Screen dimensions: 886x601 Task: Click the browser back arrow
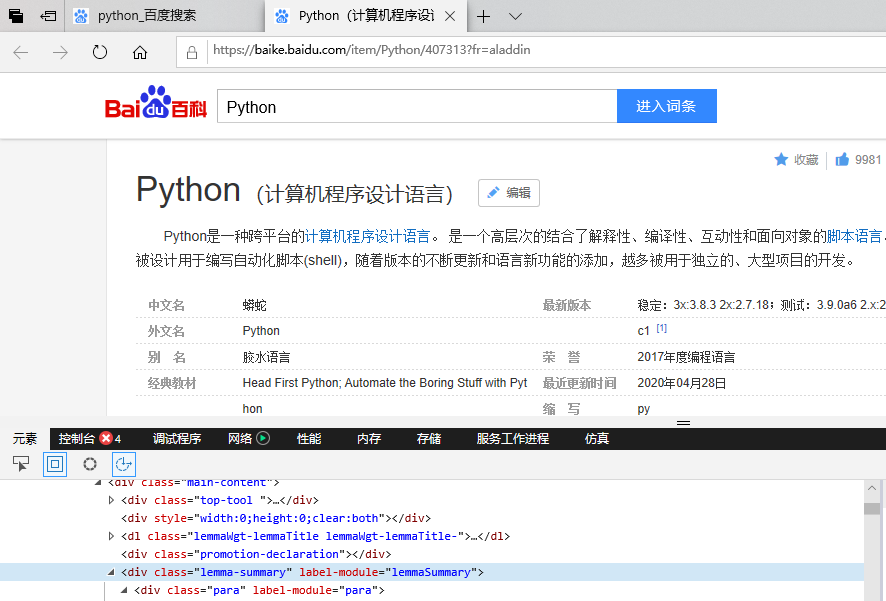click(21, 53)
